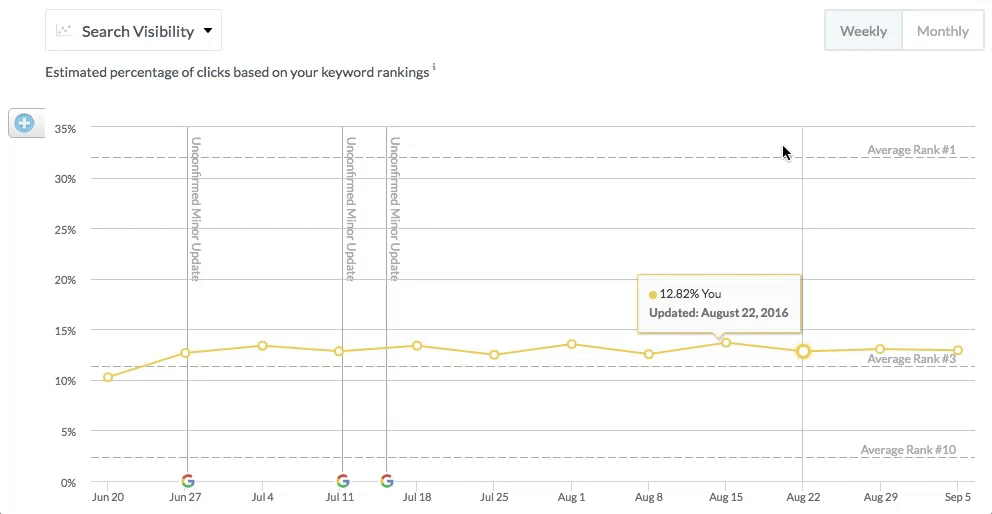Click the Google icon near Jul 18
This screenshot has height=514, width=992.
387,481
